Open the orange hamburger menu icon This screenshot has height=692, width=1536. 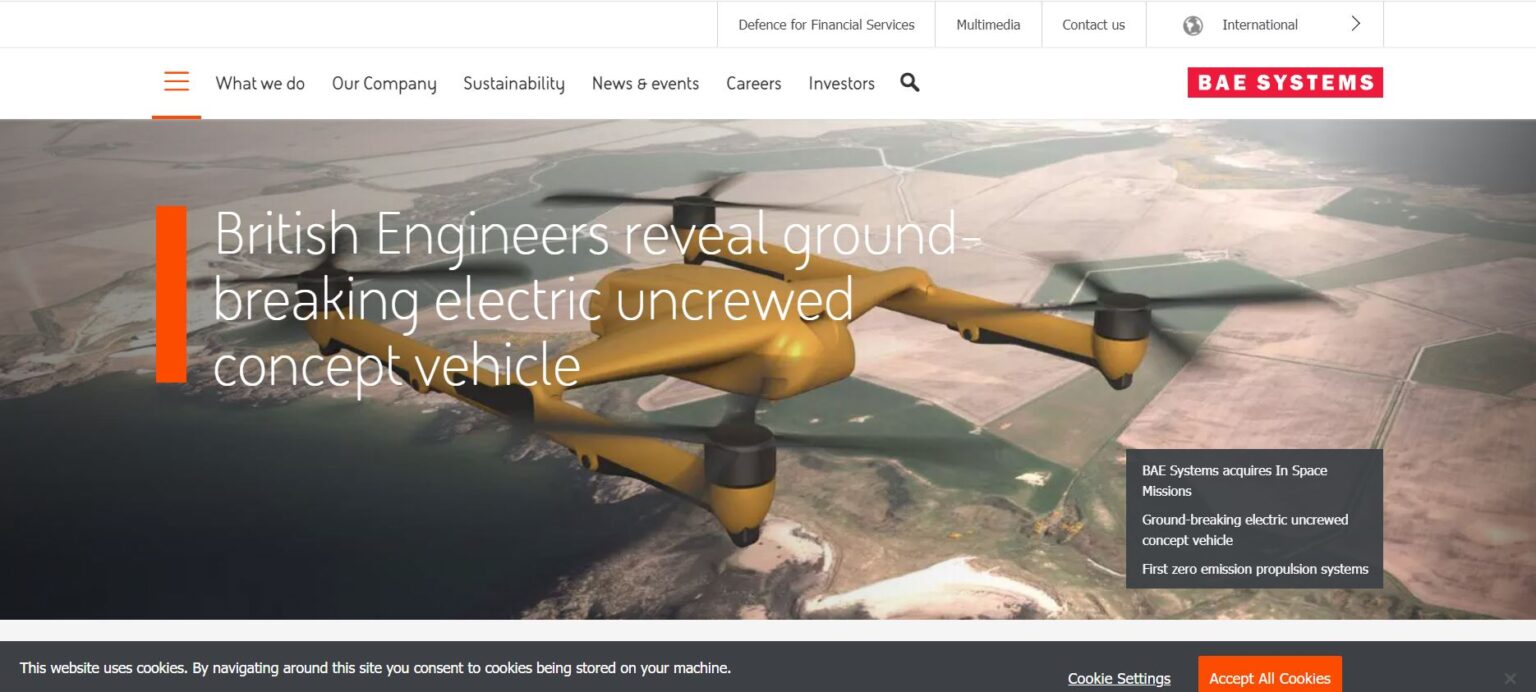176,82
